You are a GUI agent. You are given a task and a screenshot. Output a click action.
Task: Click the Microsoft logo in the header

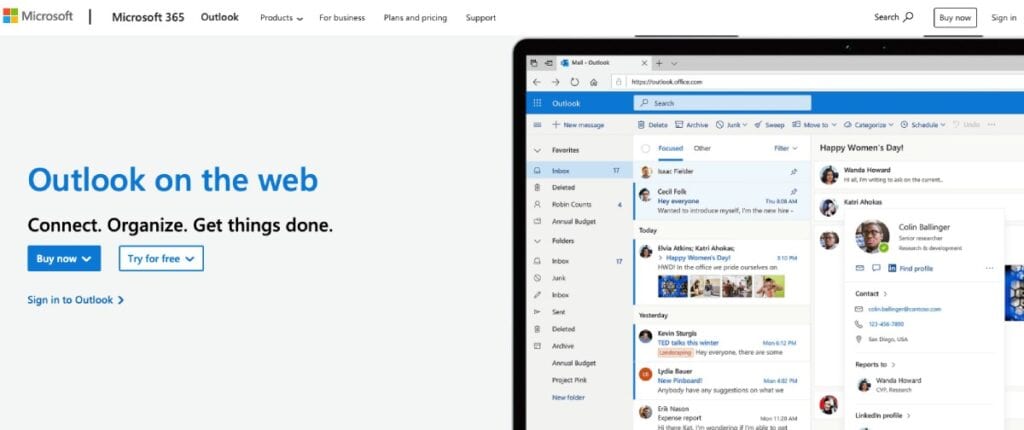(37, 16)
